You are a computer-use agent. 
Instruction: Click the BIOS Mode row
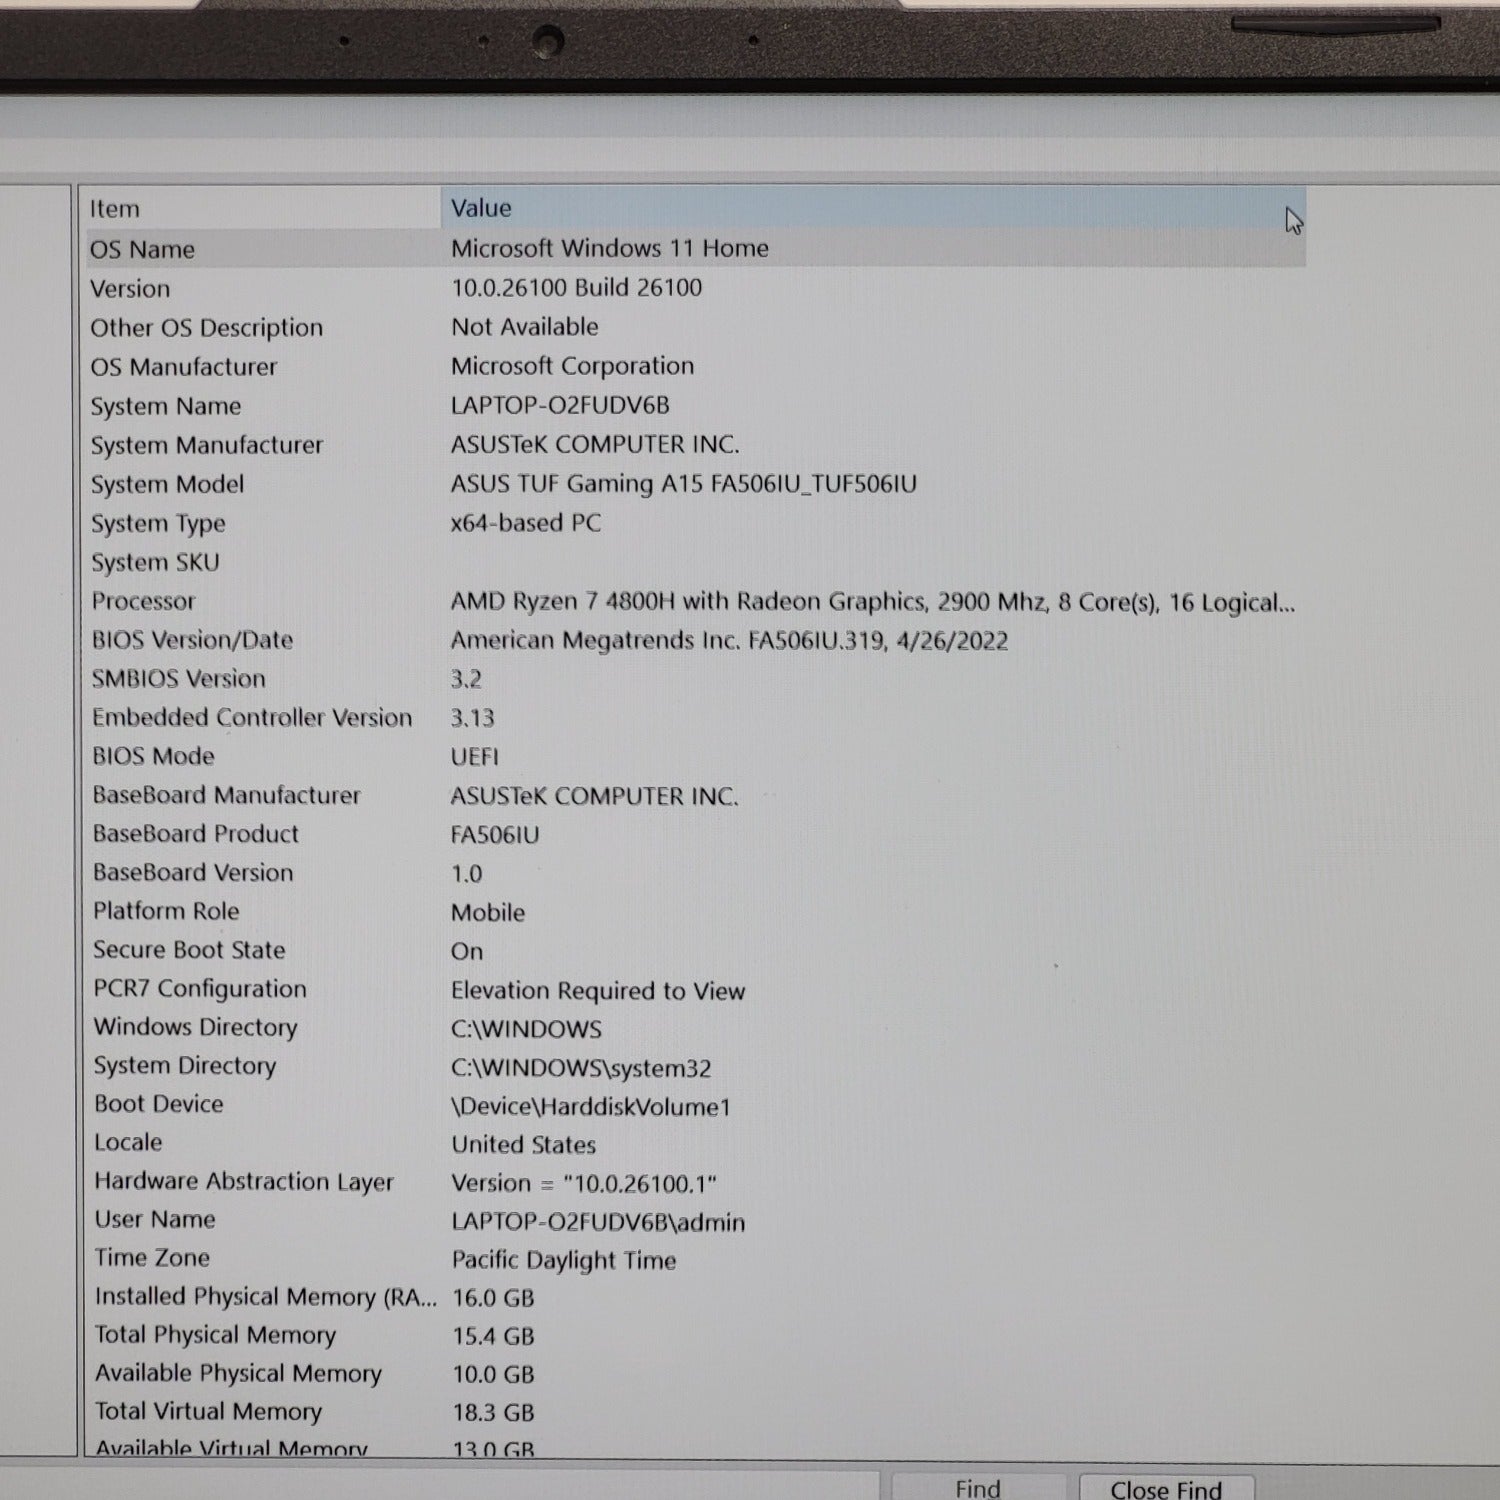click(x=154, y=756)
